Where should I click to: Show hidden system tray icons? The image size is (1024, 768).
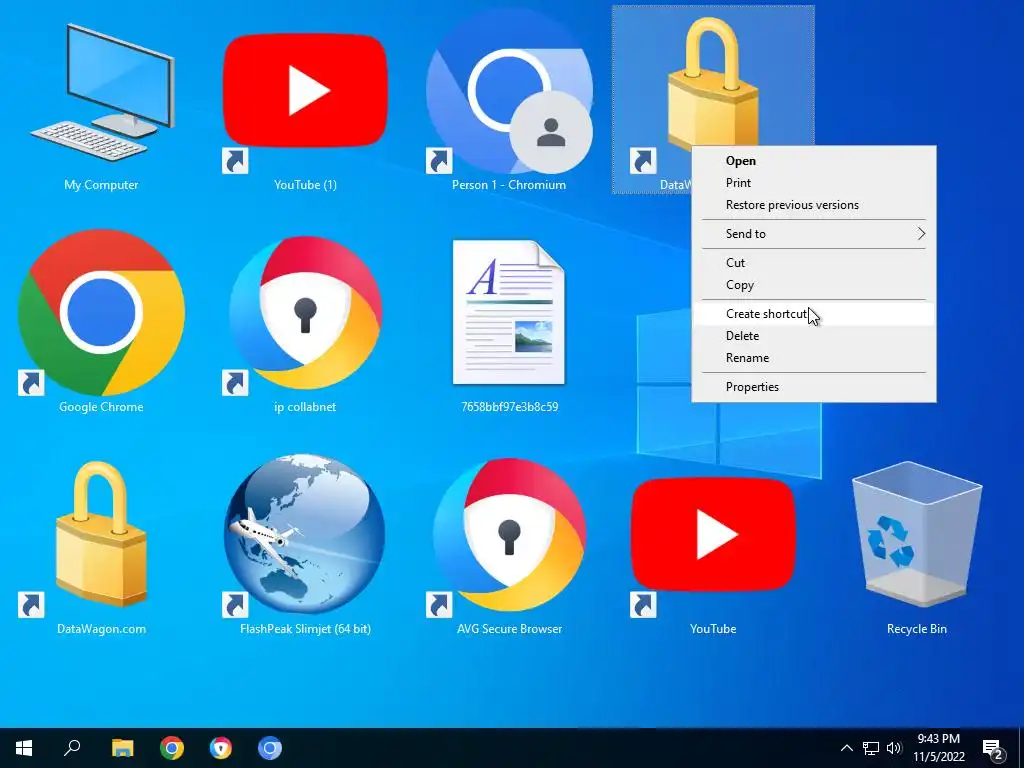coord(846,748)
